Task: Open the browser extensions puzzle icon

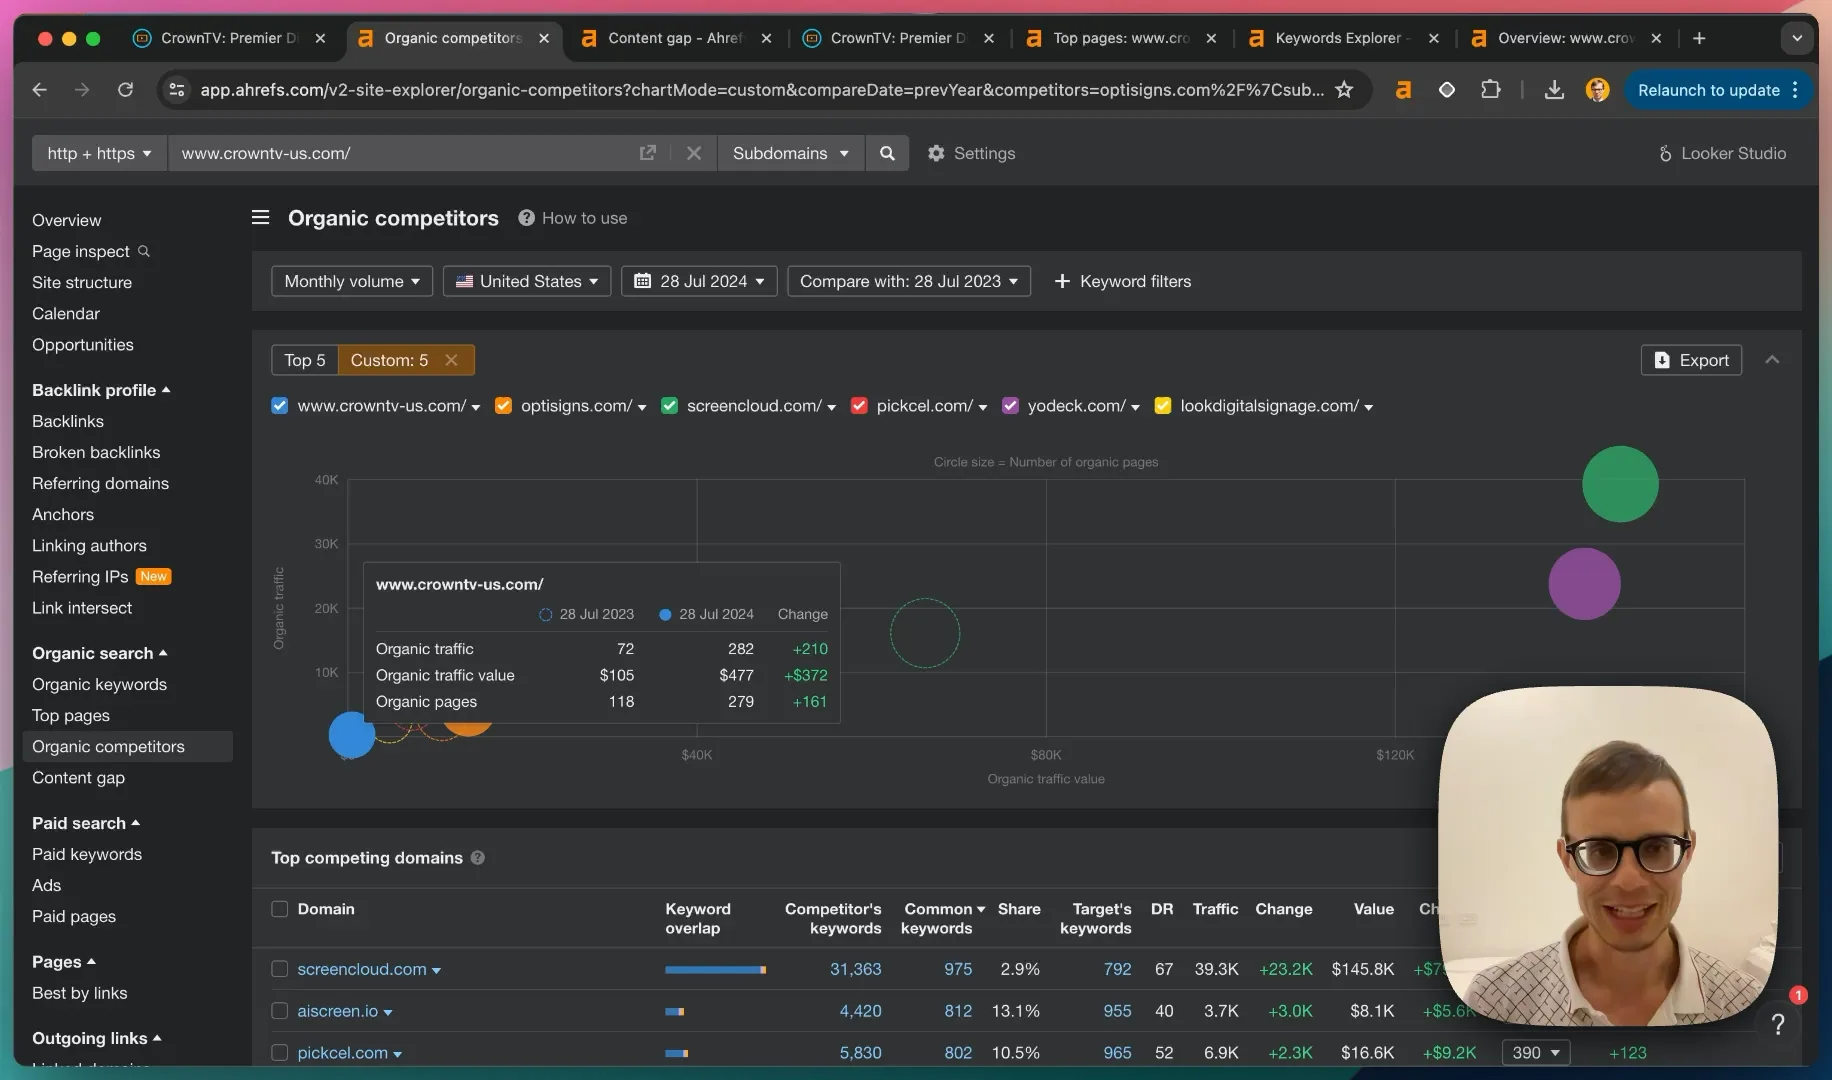Action: point(1490,90)
